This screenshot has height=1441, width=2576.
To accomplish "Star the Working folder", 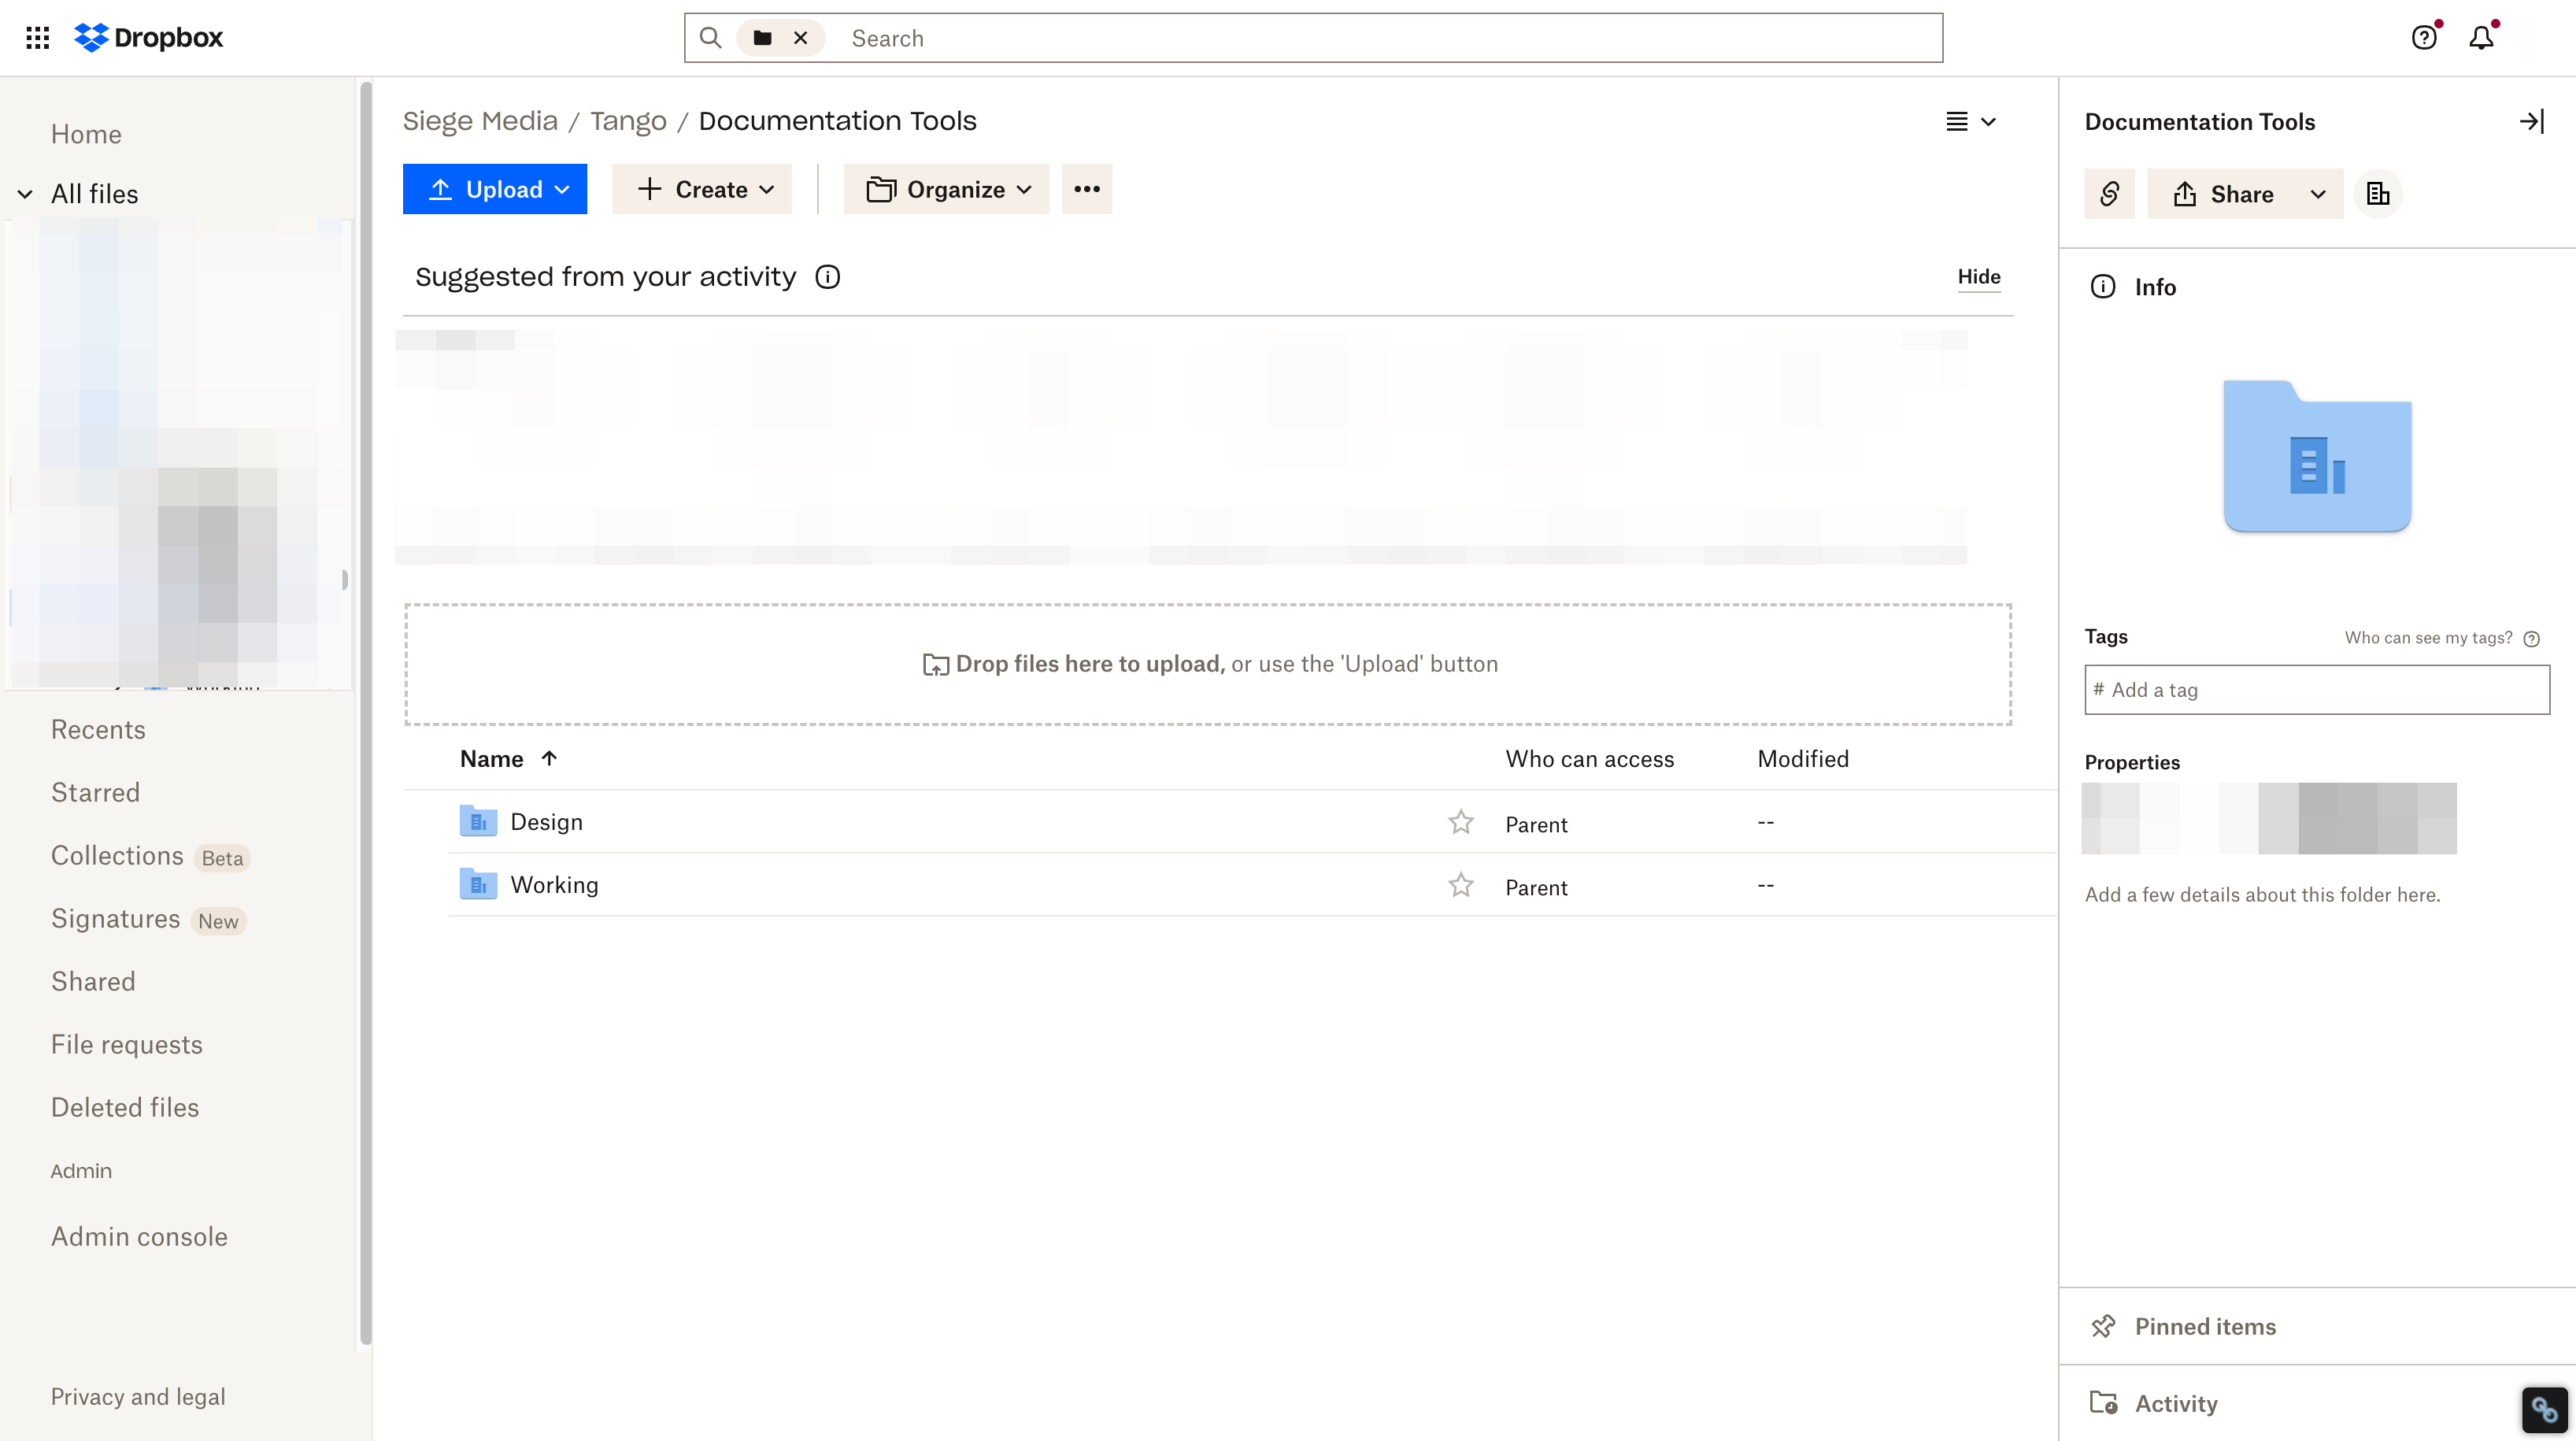I will [x=1461, y=885].
